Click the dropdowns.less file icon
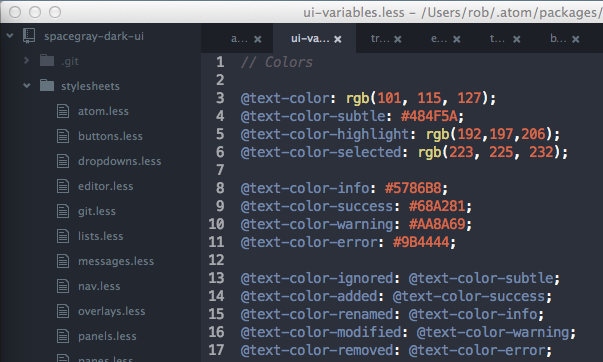The height and width of the screenshot is (362, 603). pyautogui.click(x=63, y=161)
